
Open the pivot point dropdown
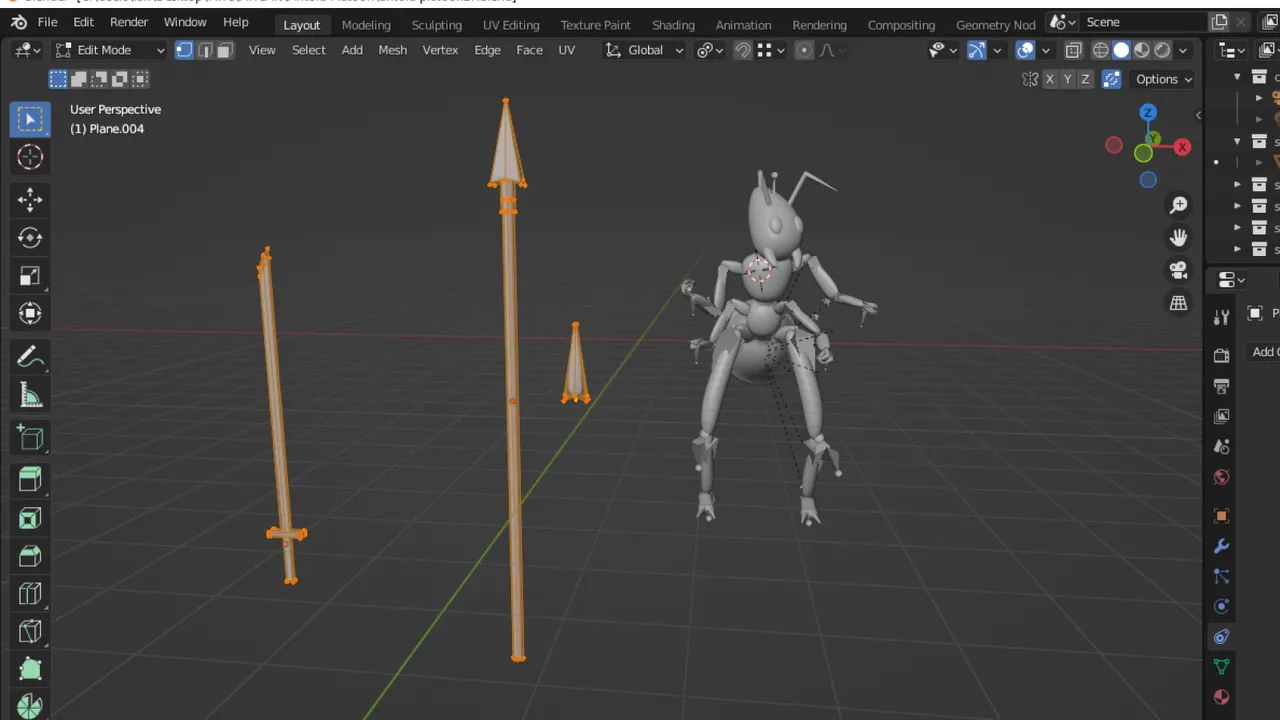[710, 50]
